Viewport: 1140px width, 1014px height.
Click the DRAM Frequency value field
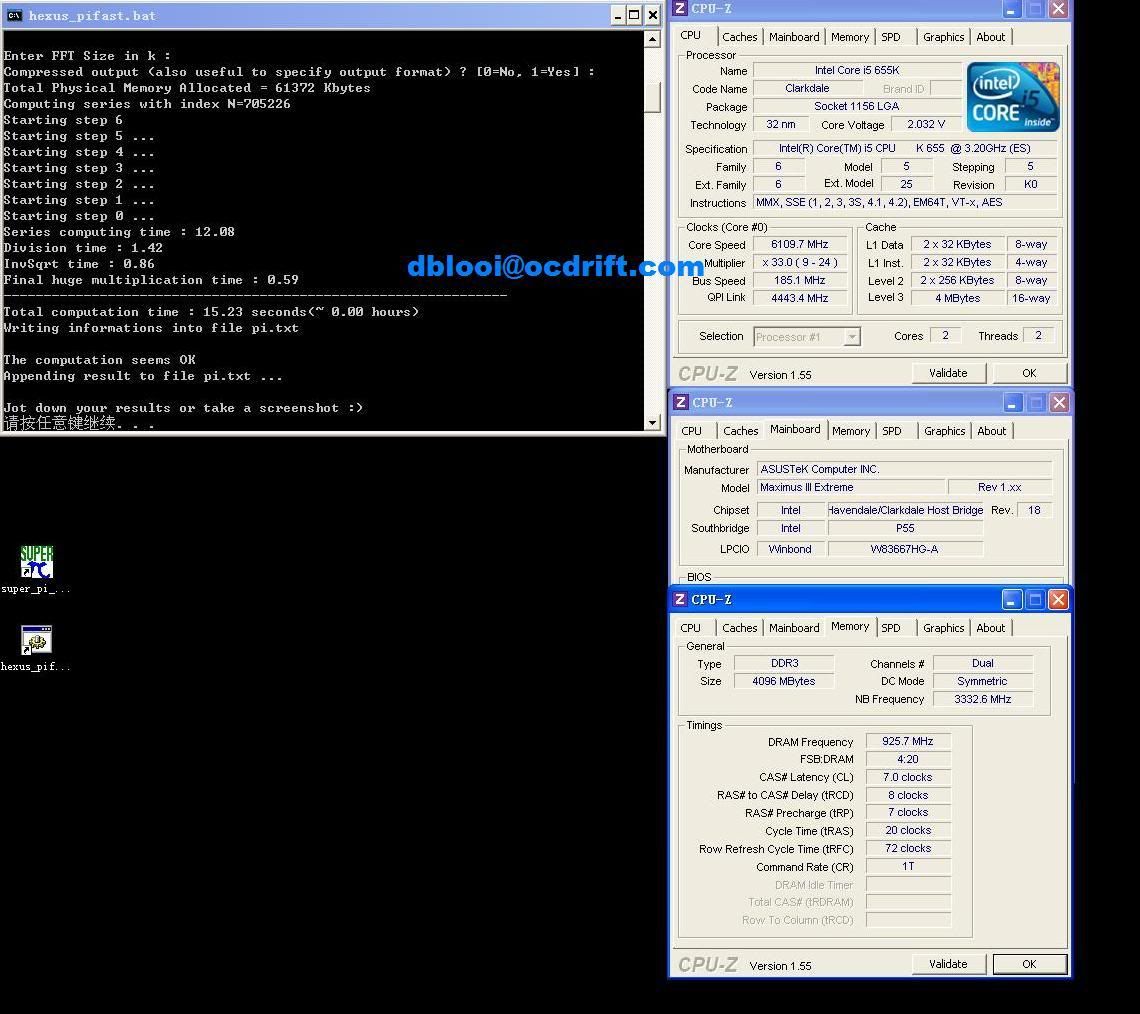pyautogui.click(x=907, y=742)
